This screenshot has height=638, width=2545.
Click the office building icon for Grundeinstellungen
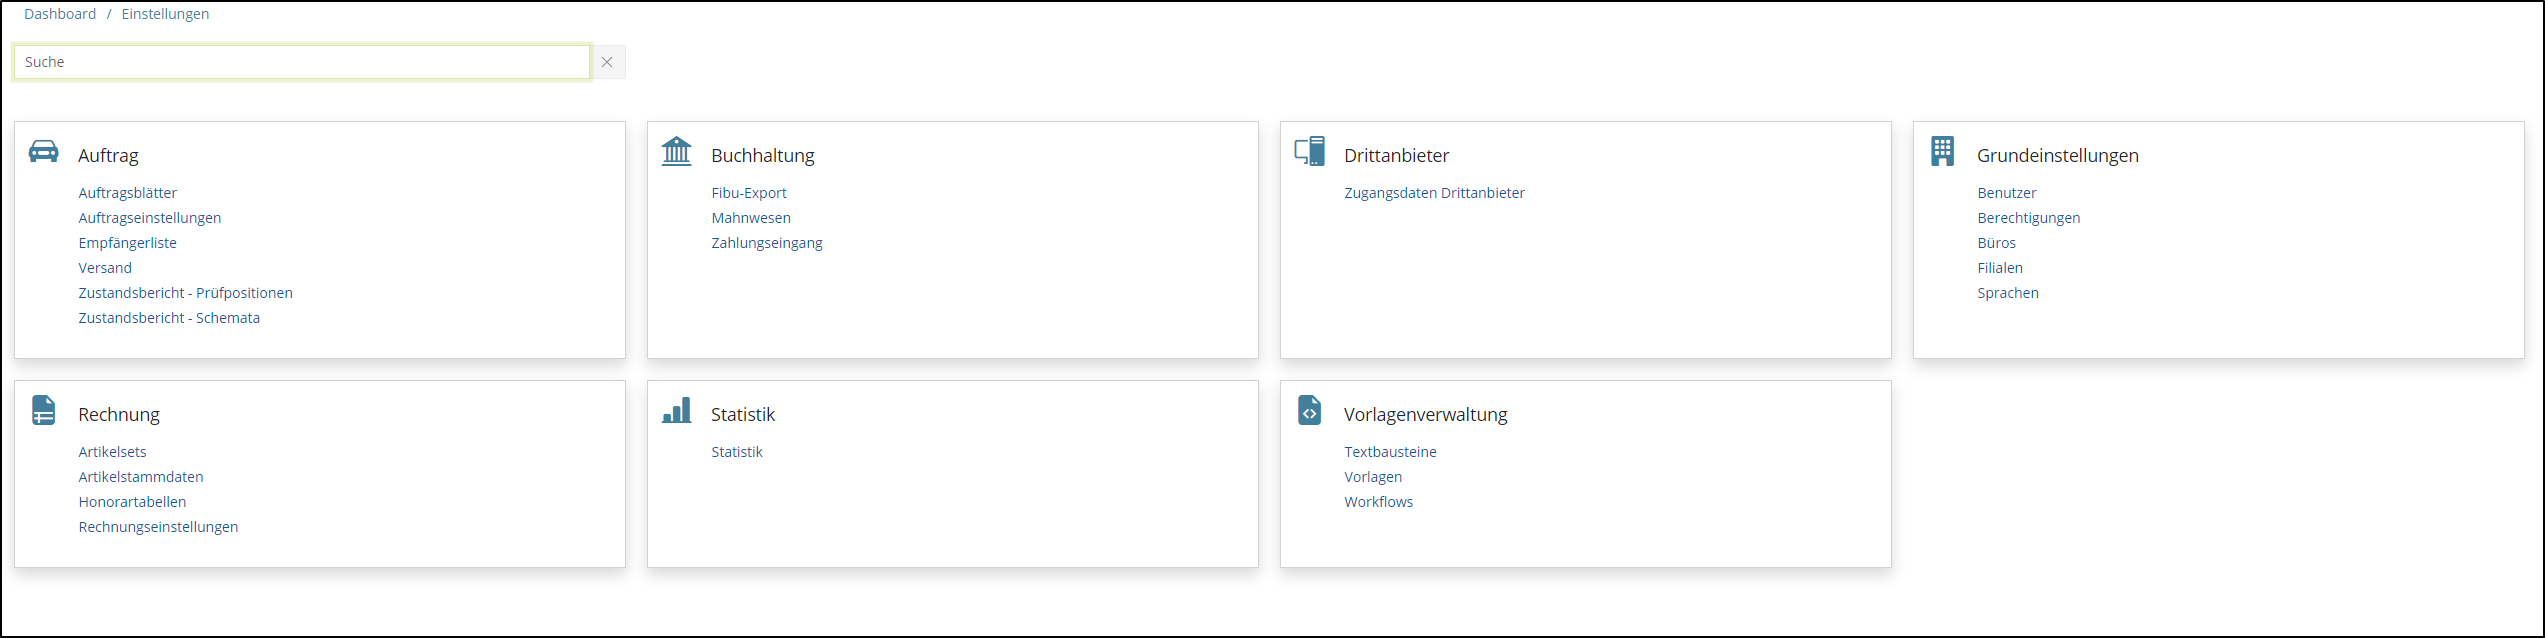tap(1942, 152)
